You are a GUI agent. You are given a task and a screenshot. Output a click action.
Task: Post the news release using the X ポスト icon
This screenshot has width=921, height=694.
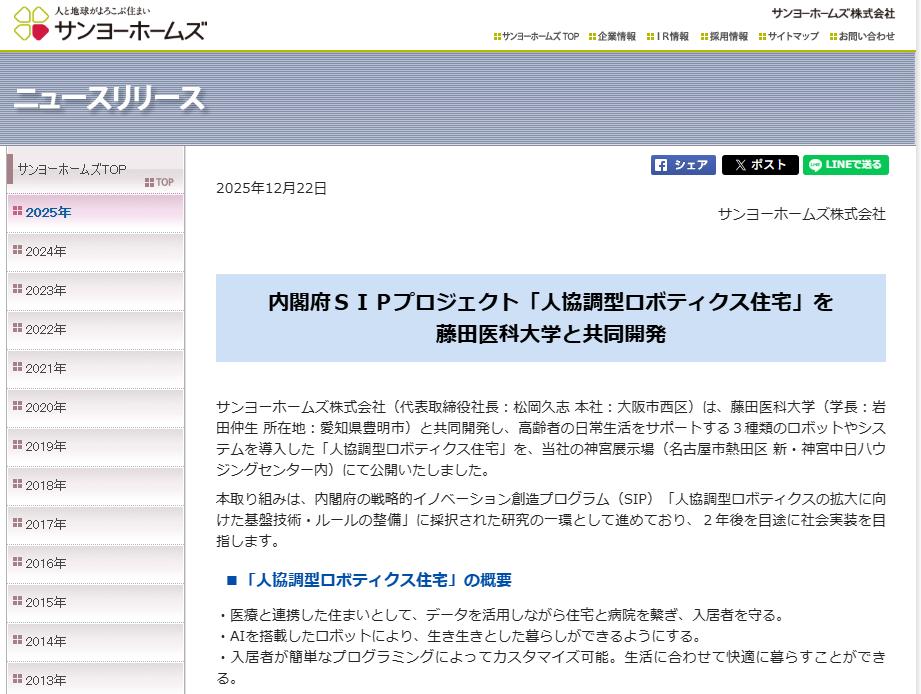click(760, 166)
